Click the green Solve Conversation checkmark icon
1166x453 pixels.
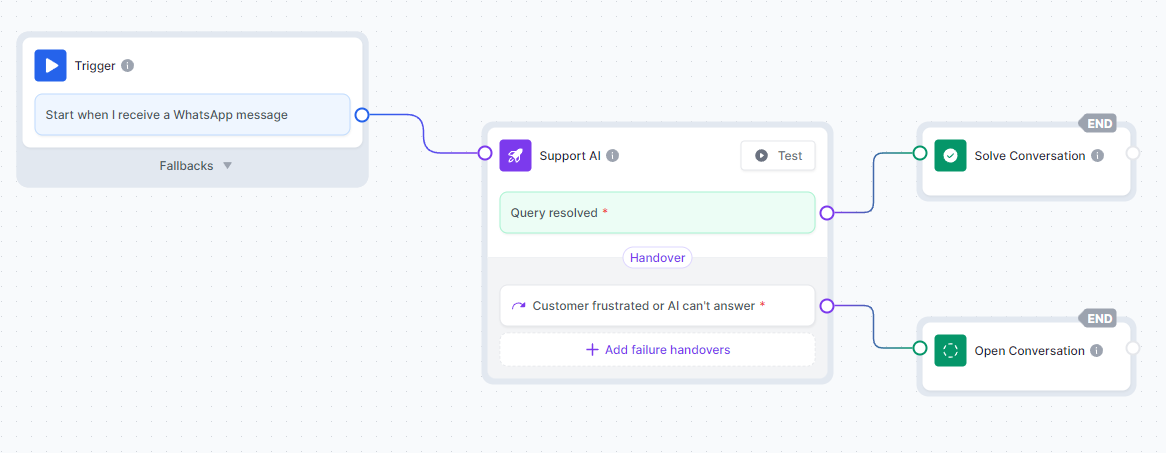(x=950, y=155)
